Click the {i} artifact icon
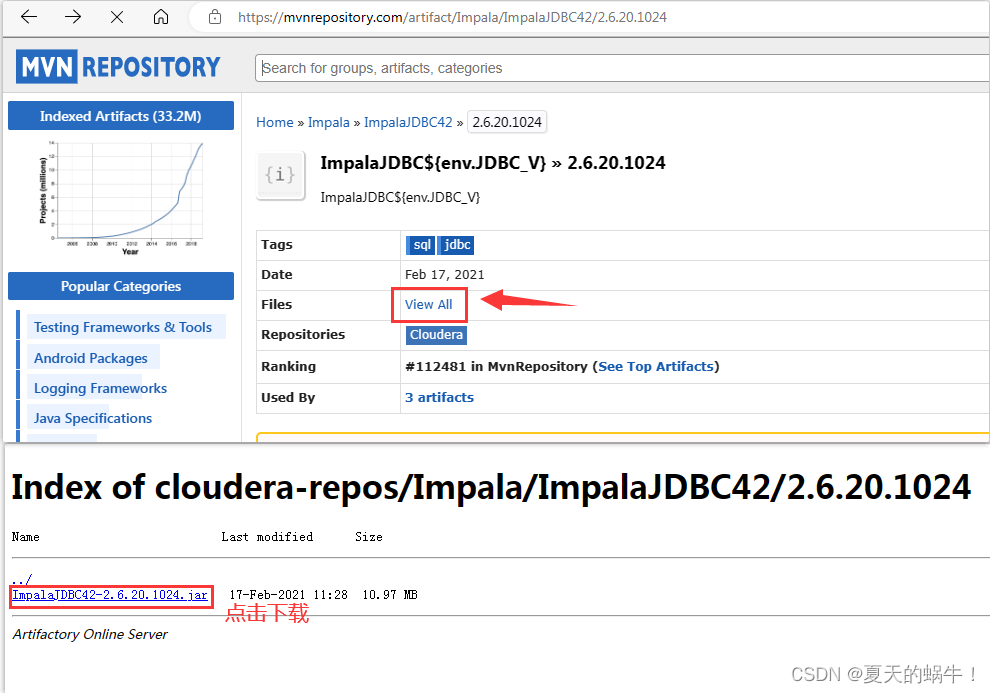990x693 pixels. (280, 175)
